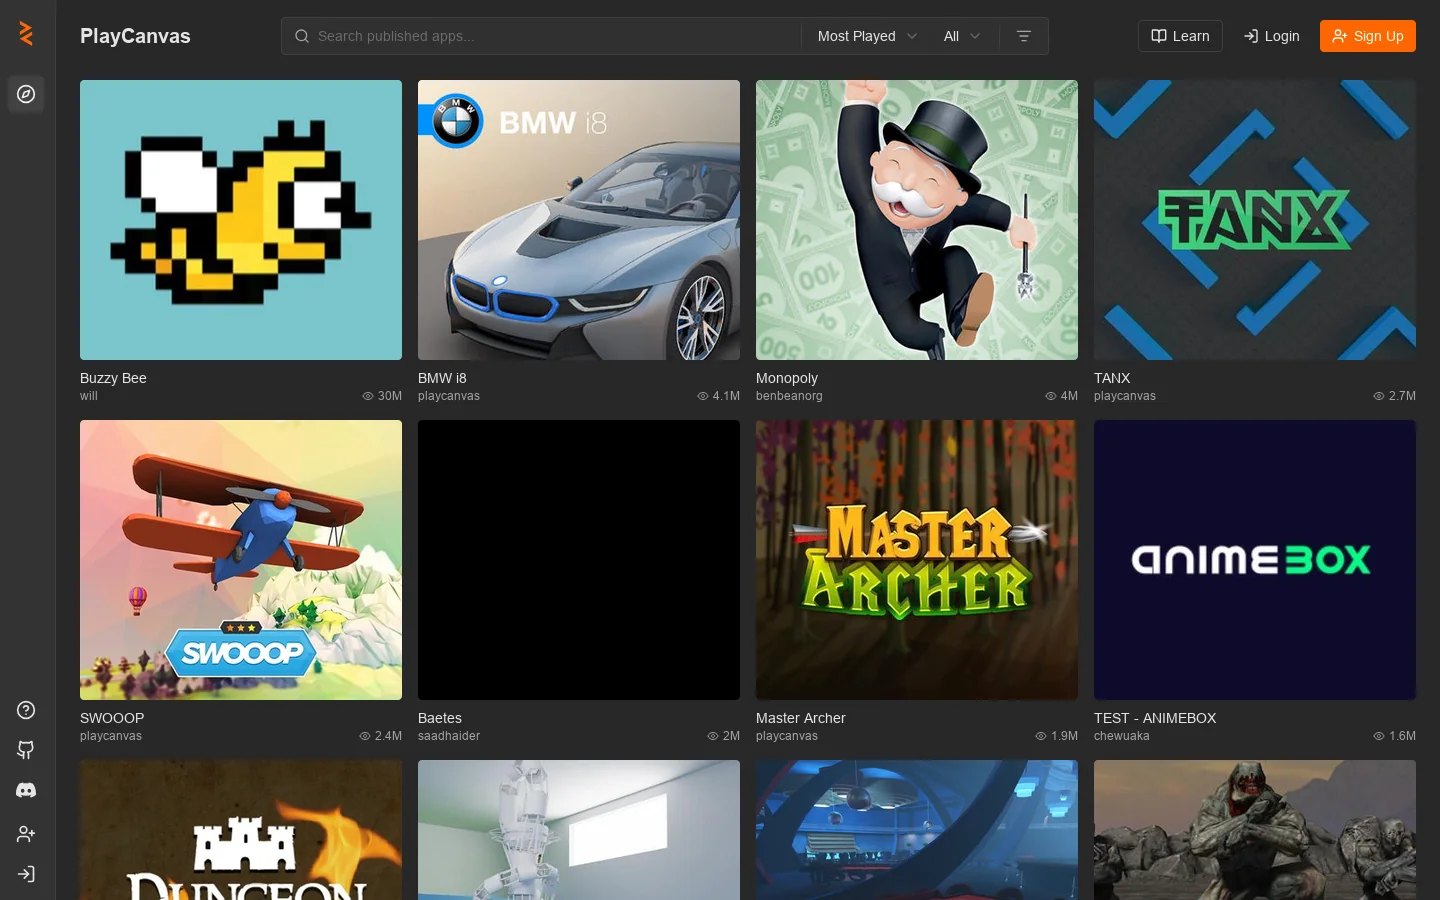
Task: Click the '2.7M' view count
Action: (1402, 396)
